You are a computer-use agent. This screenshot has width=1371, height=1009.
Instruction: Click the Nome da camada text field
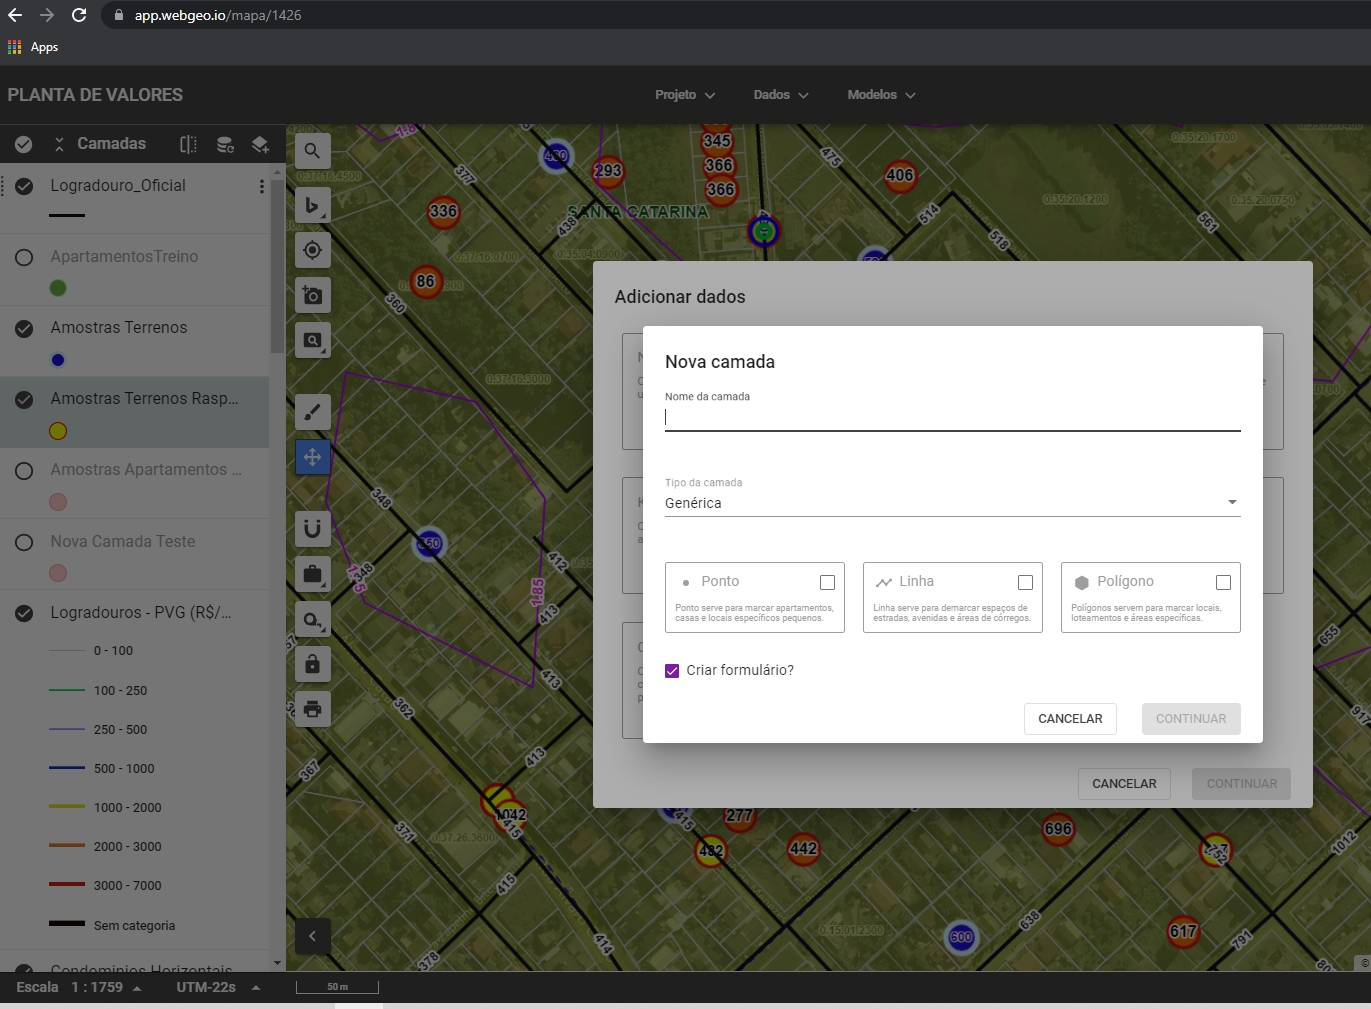(952, 418)
